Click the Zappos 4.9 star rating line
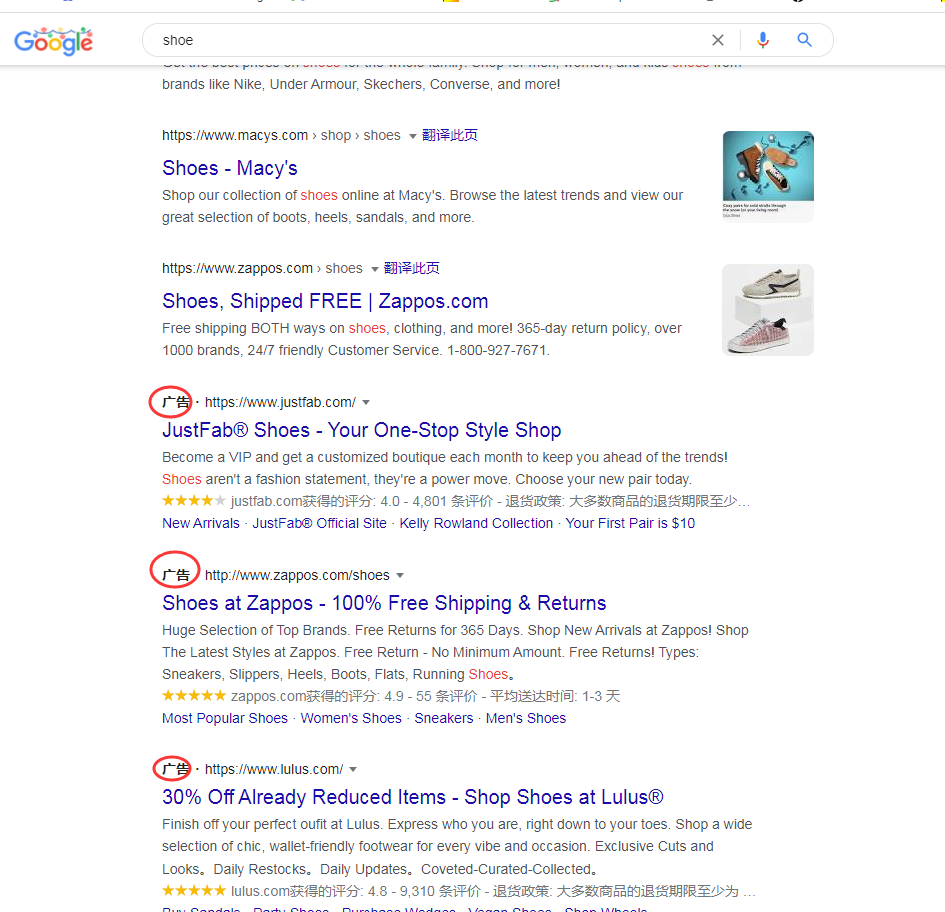The width and height of the screenshot is (945, 912). (x=391, y=696)
